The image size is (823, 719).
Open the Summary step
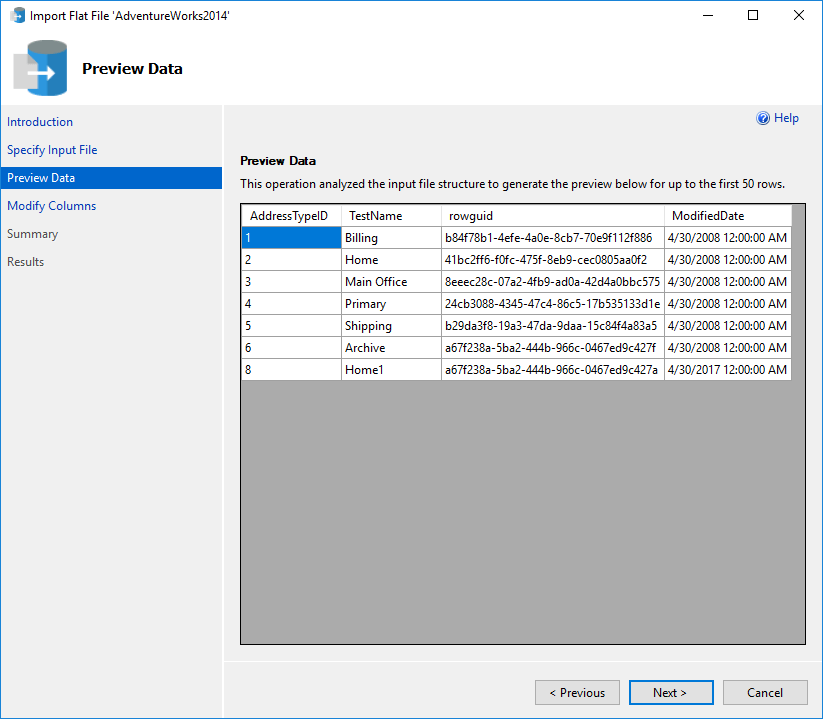[x=32, y=233]
